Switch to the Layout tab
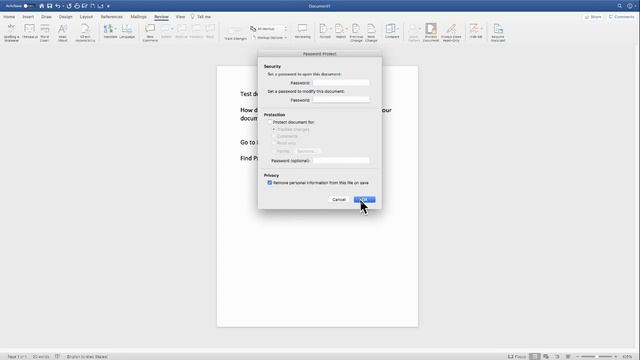 click(86, 17)
